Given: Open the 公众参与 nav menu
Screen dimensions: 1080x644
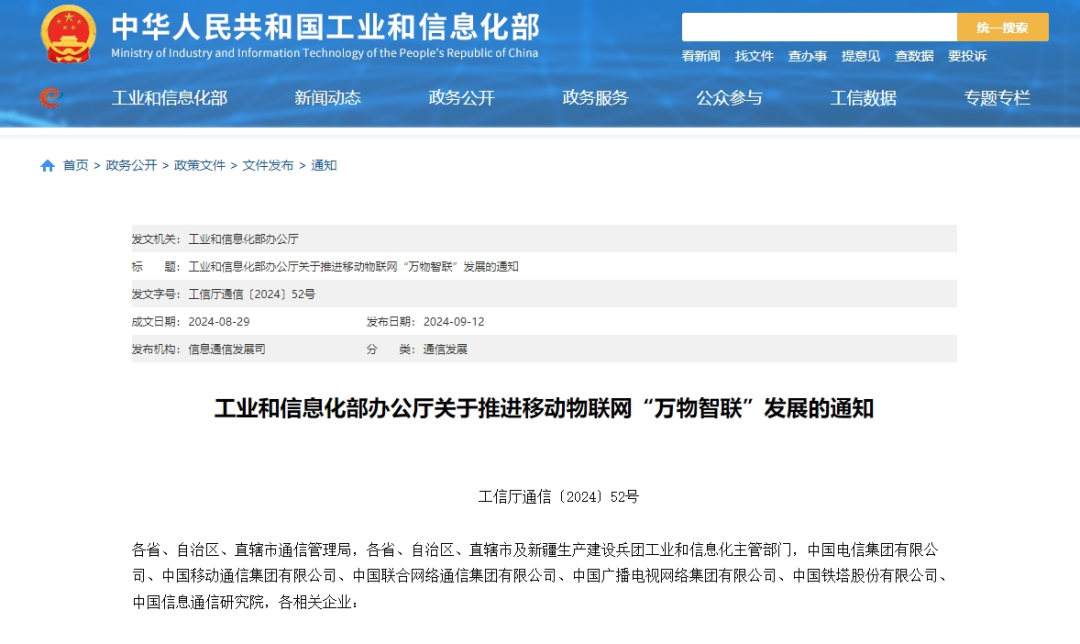Looking at the screenshot, I should tap(729, 98).
